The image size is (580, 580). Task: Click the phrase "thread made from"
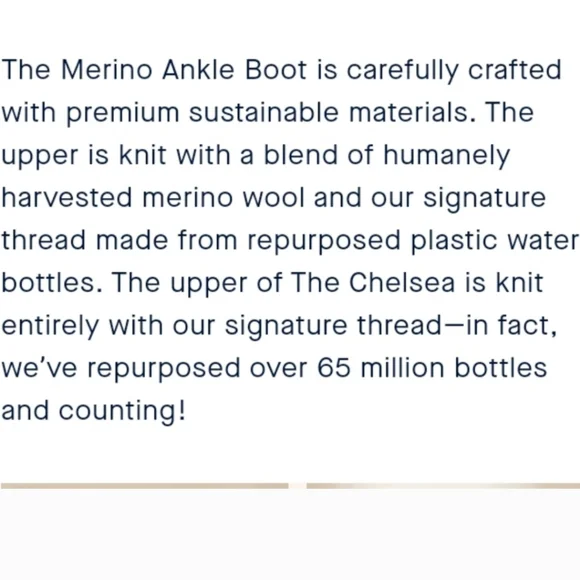point(119,240)
